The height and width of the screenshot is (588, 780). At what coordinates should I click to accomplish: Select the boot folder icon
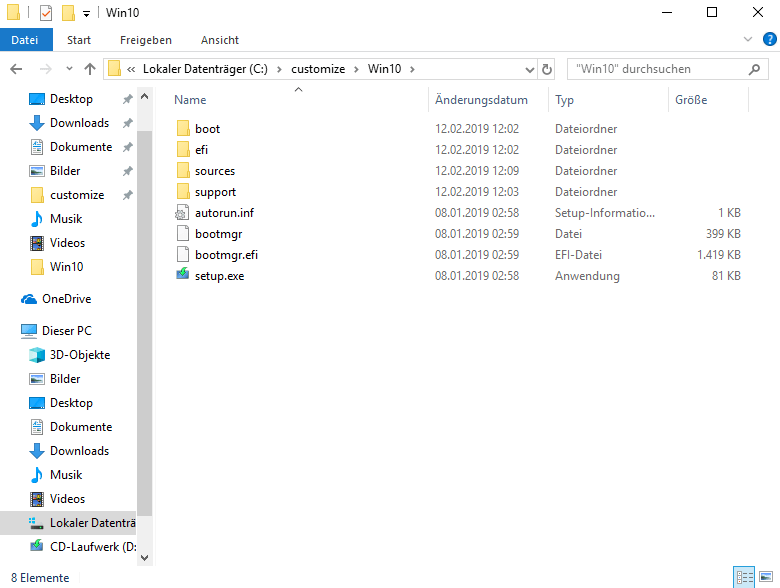[x=183, y=128]
